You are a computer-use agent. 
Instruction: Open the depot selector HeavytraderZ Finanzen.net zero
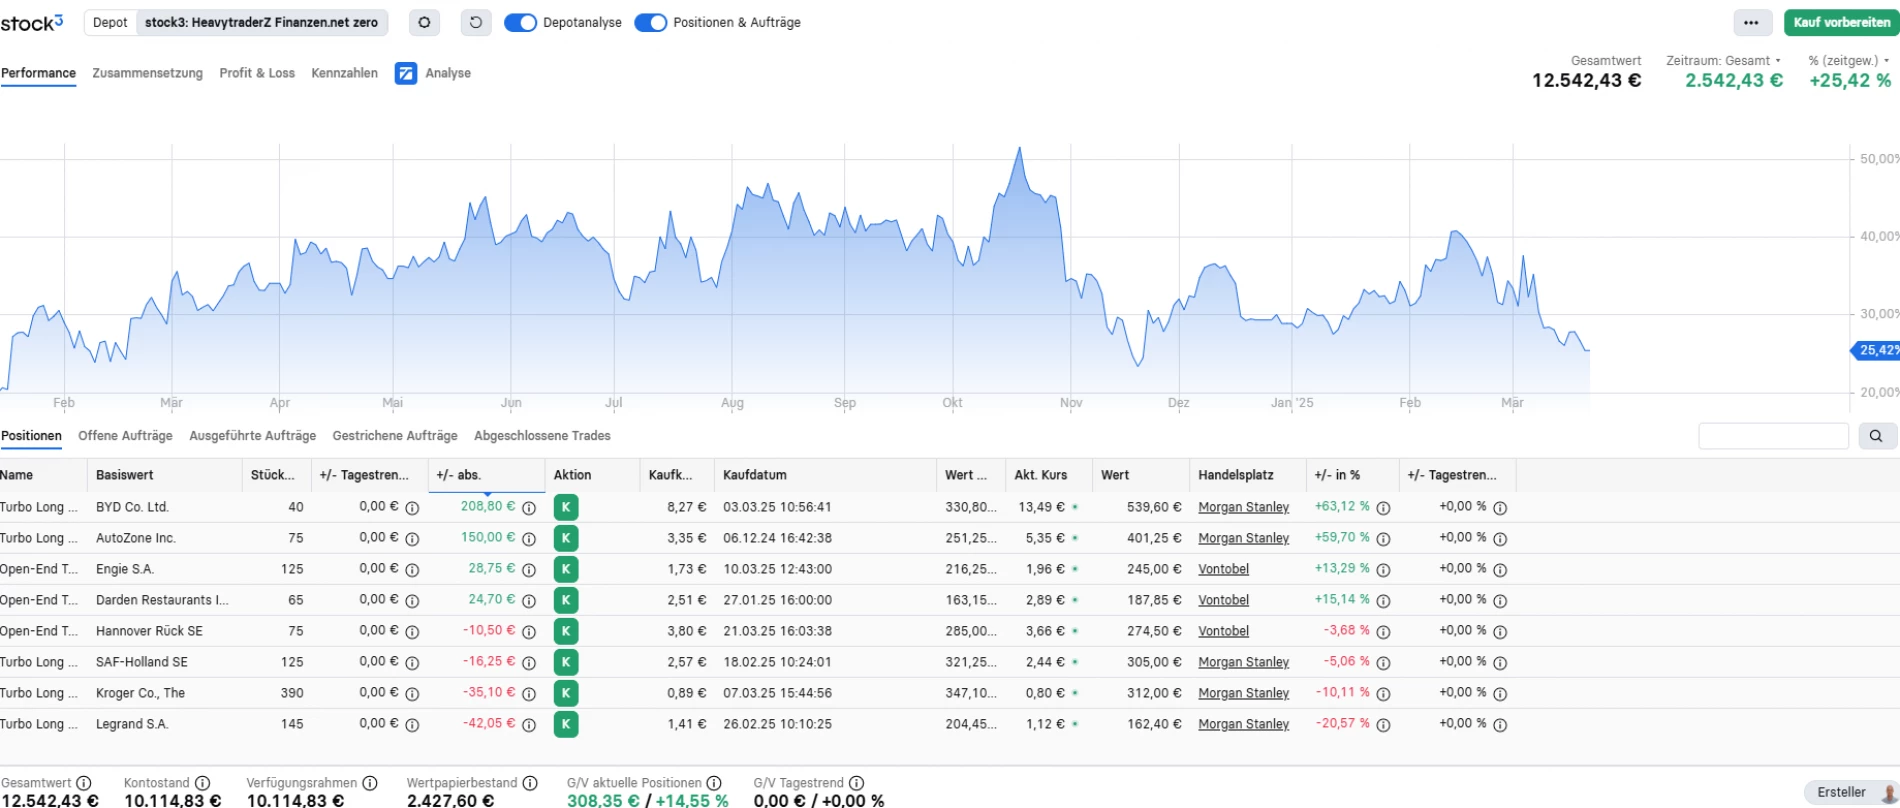pos(261,22)
